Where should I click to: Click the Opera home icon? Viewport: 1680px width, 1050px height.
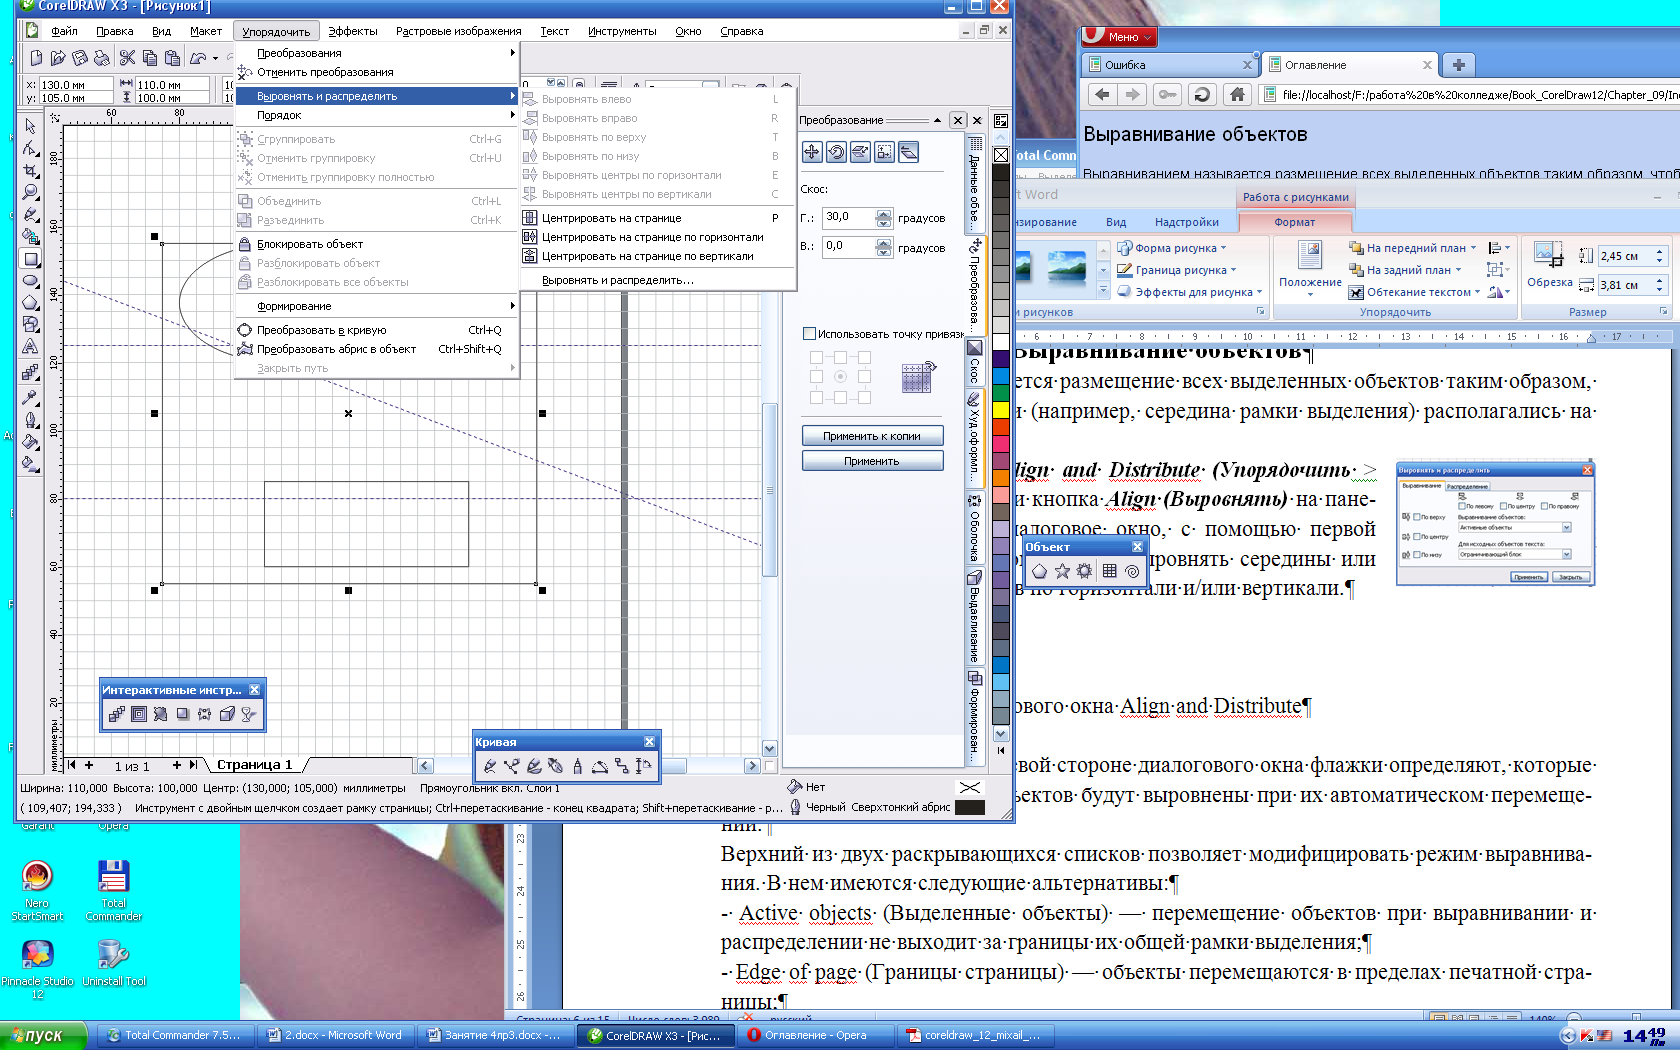1237,94
